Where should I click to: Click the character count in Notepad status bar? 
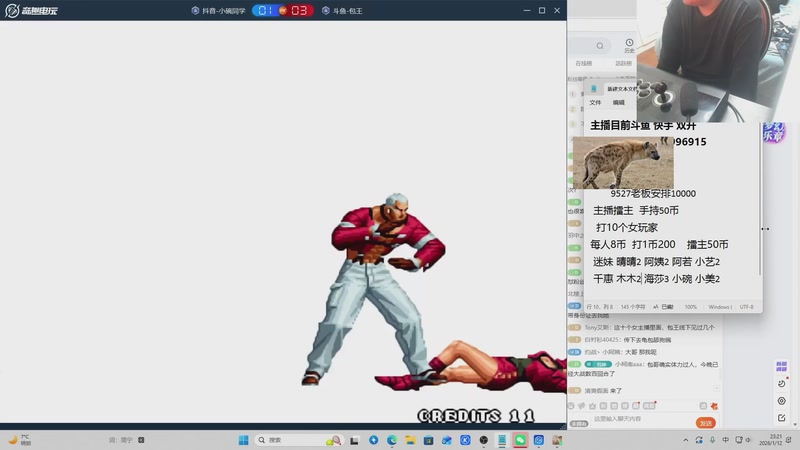[633, 307]
